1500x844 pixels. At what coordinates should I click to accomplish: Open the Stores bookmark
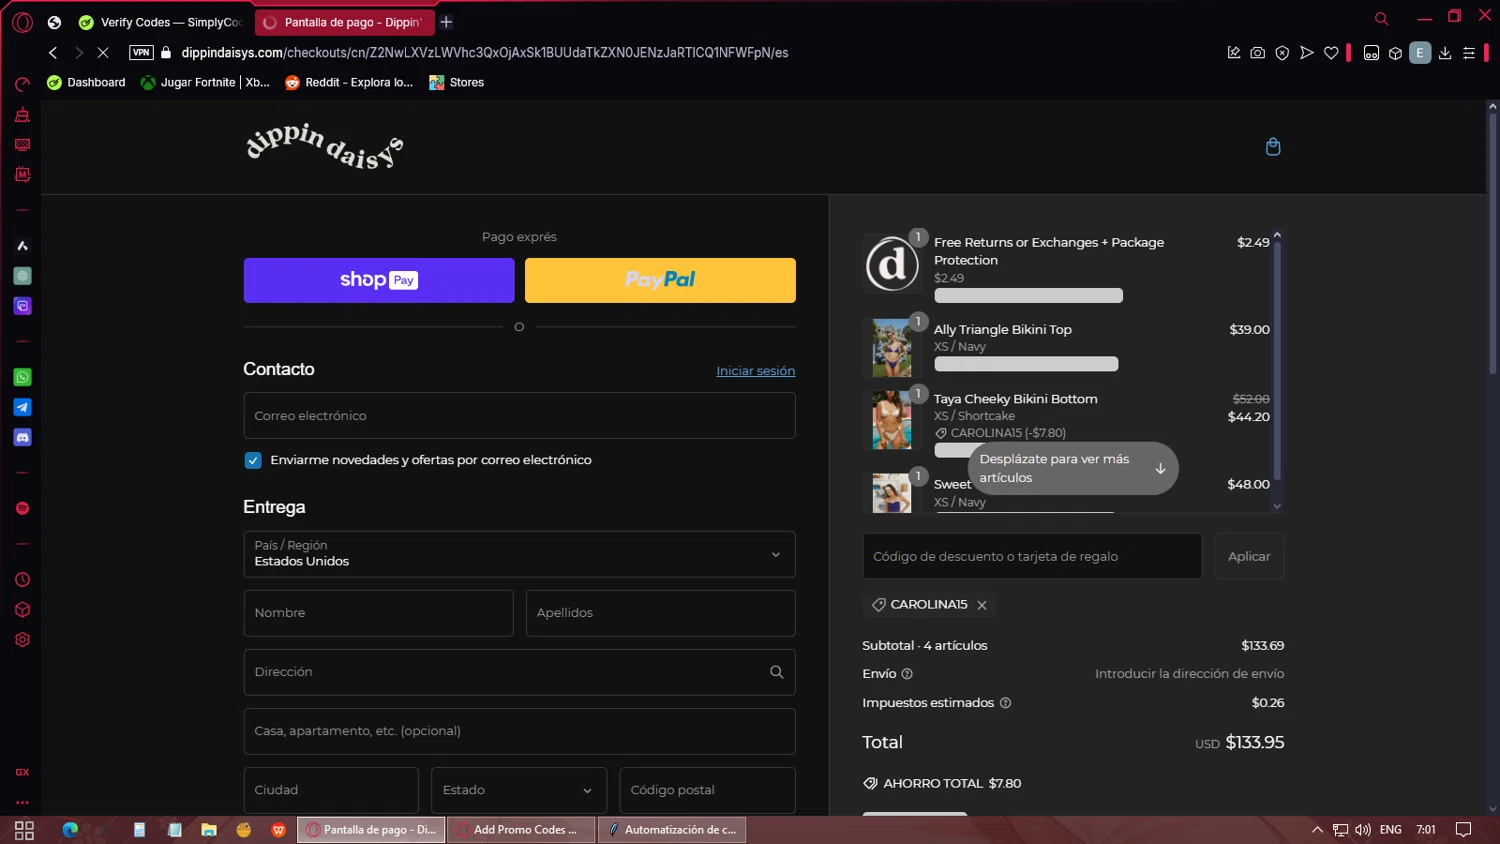click(x=457, y=82)
